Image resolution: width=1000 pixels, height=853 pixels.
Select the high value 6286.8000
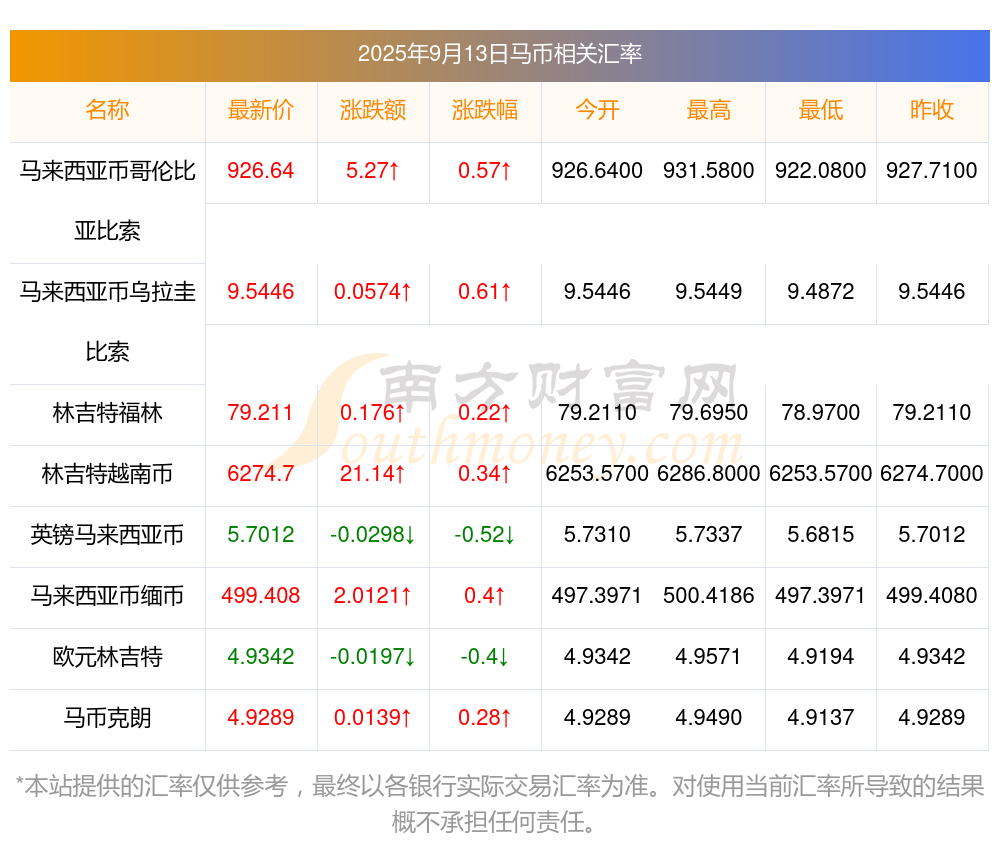(709, 474)
